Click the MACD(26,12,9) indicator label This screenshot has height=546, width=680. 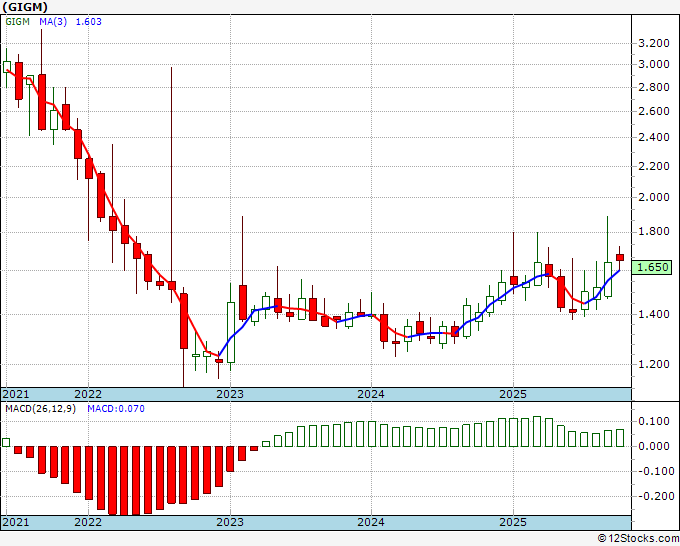tap(40, 409)
